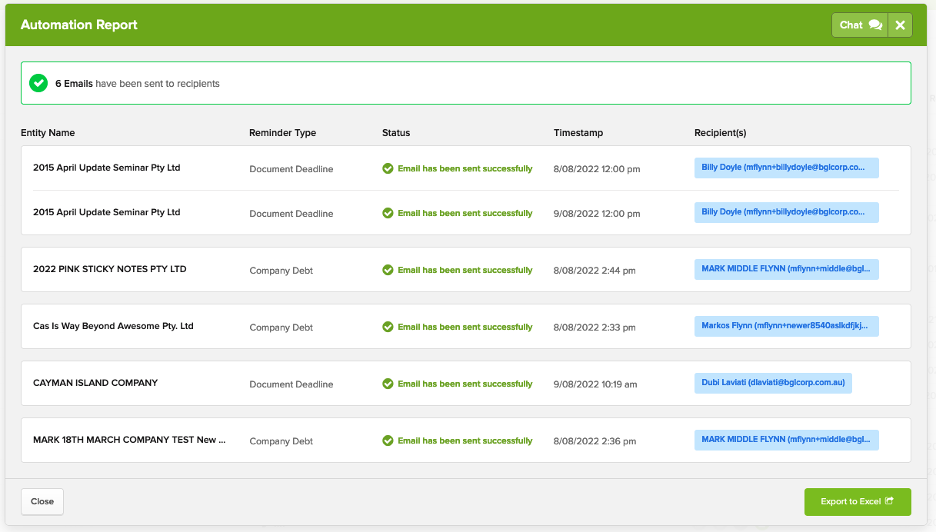The height and width of the screenshot is (532, 936).
Task: Click the green checkmark in the emails sent banner
Action: coord(39,83)
